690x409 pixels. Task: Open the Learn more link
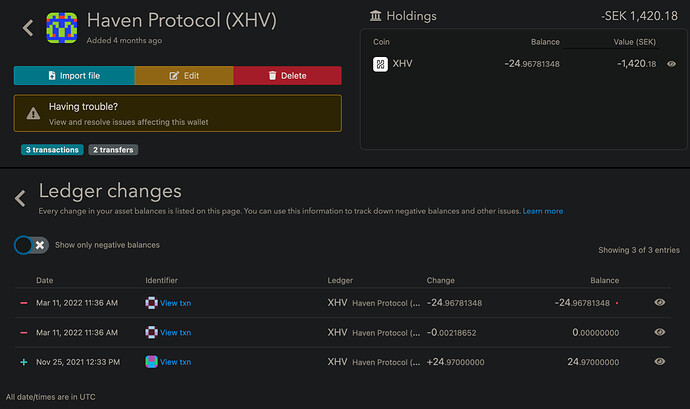pos(543,211)
